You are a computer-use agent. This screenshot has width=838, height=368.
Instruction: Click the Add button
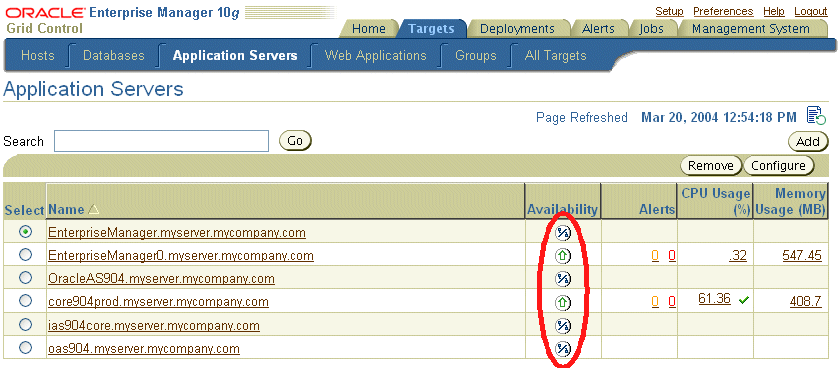point(808,142)
